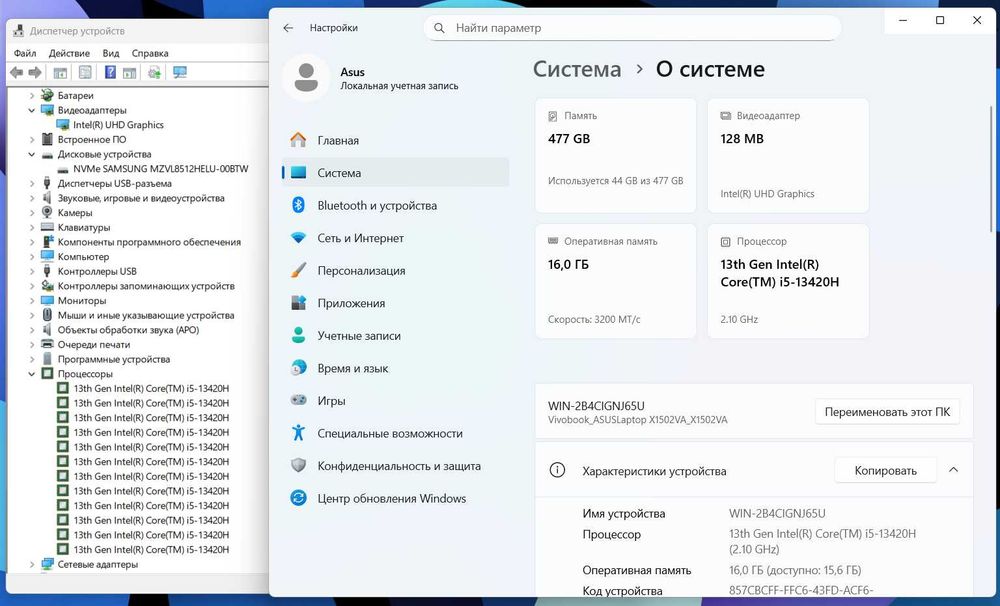Toggle the console tree toolbar icon
The width and height of the screenshot is (1000, 606).
pos(60,73)
